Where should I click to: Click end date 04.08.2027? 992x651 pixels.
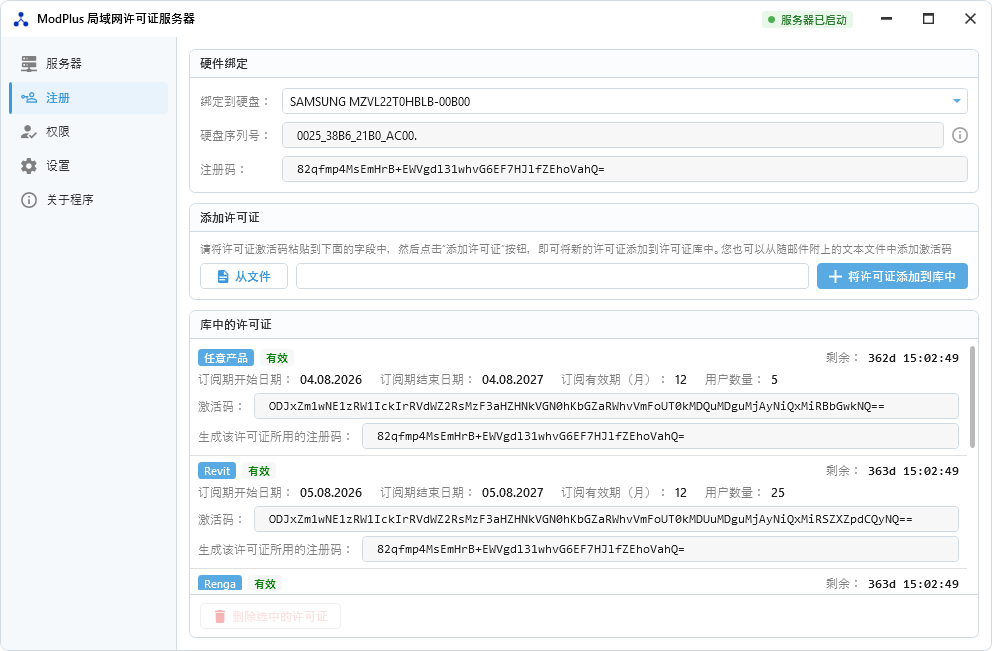[512, 380]
